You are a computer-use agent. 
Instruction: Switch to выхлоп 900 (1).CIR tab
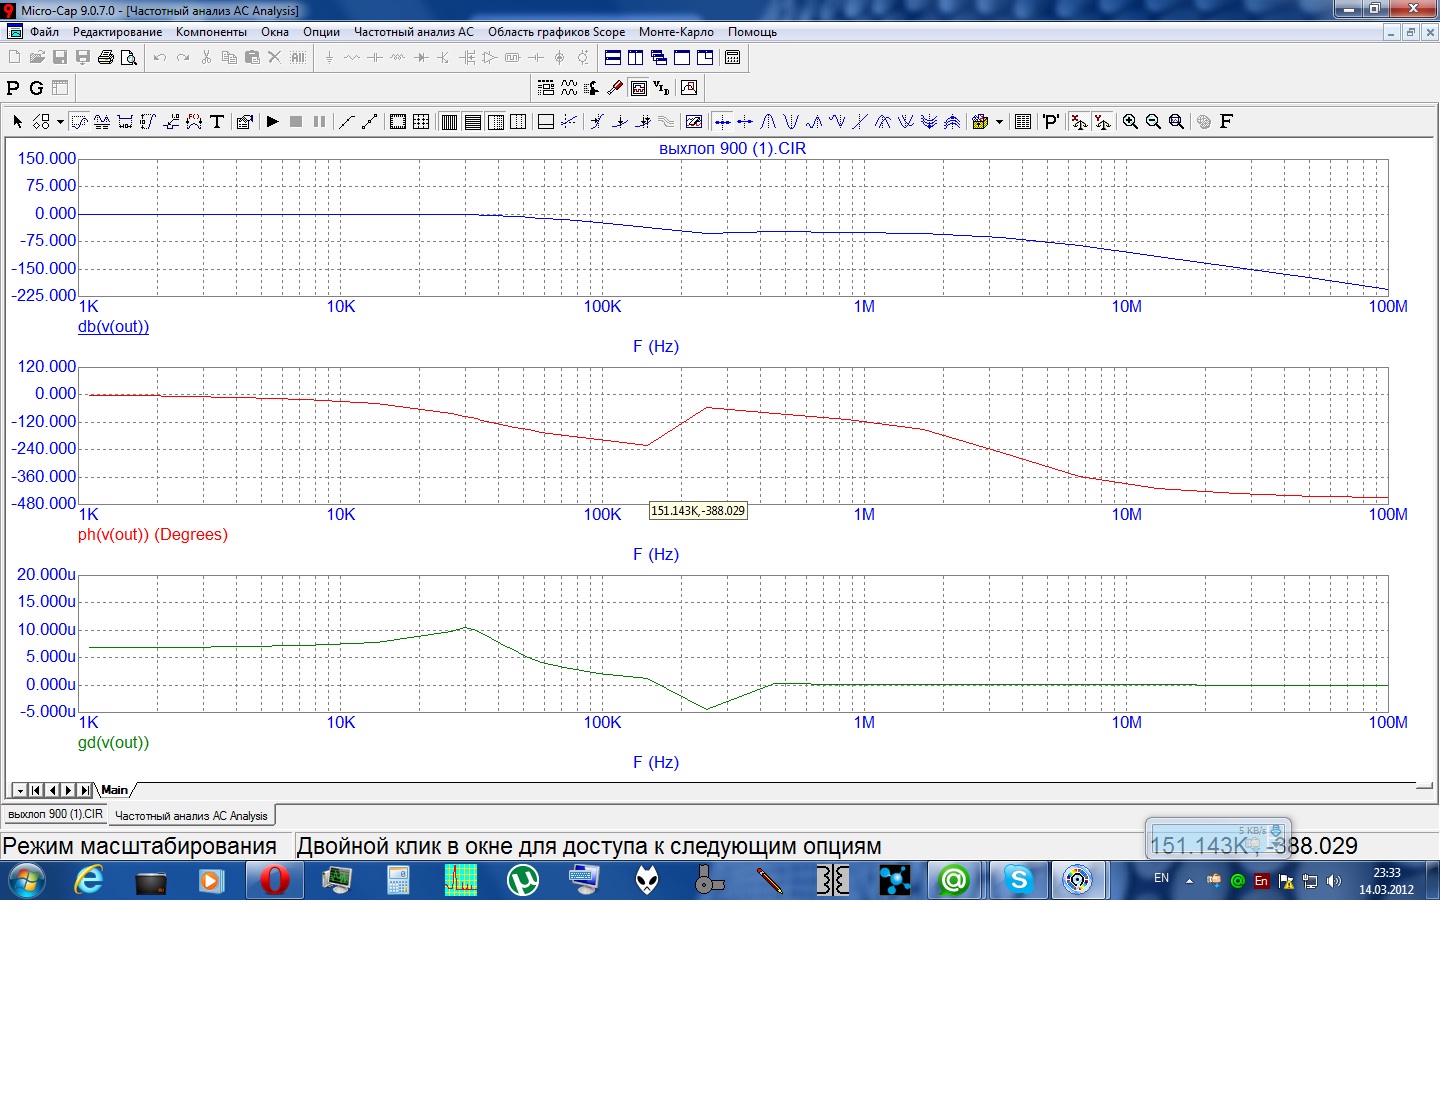click(x=55, y=814)
